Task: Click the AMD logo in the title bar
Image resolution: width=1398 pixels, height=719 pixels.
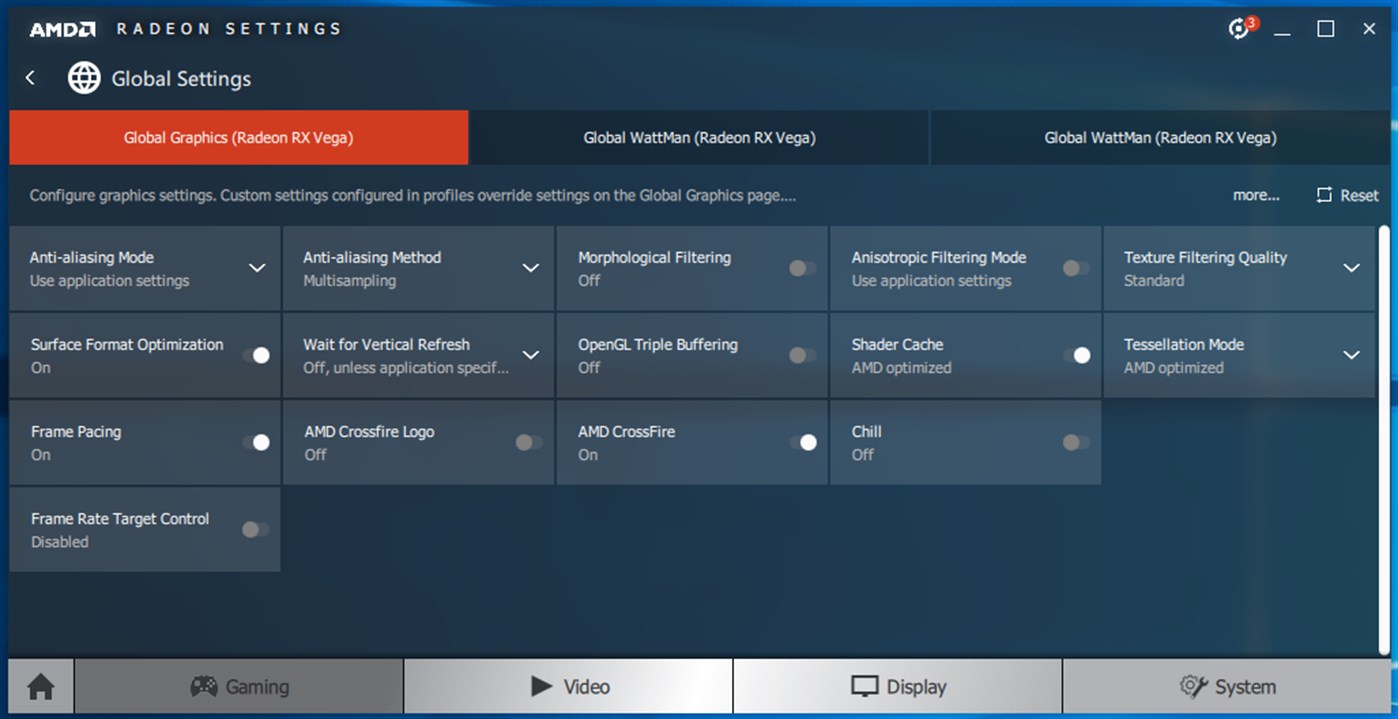Action: pos(62,29)
